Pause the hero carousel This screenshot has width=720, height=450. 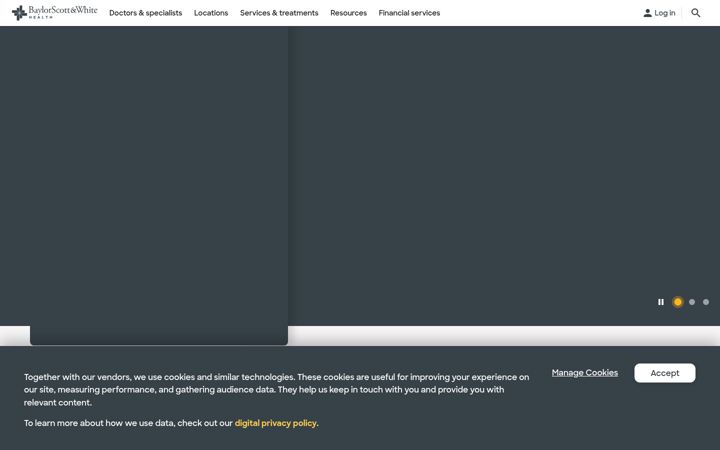click(x=661, y=302)
